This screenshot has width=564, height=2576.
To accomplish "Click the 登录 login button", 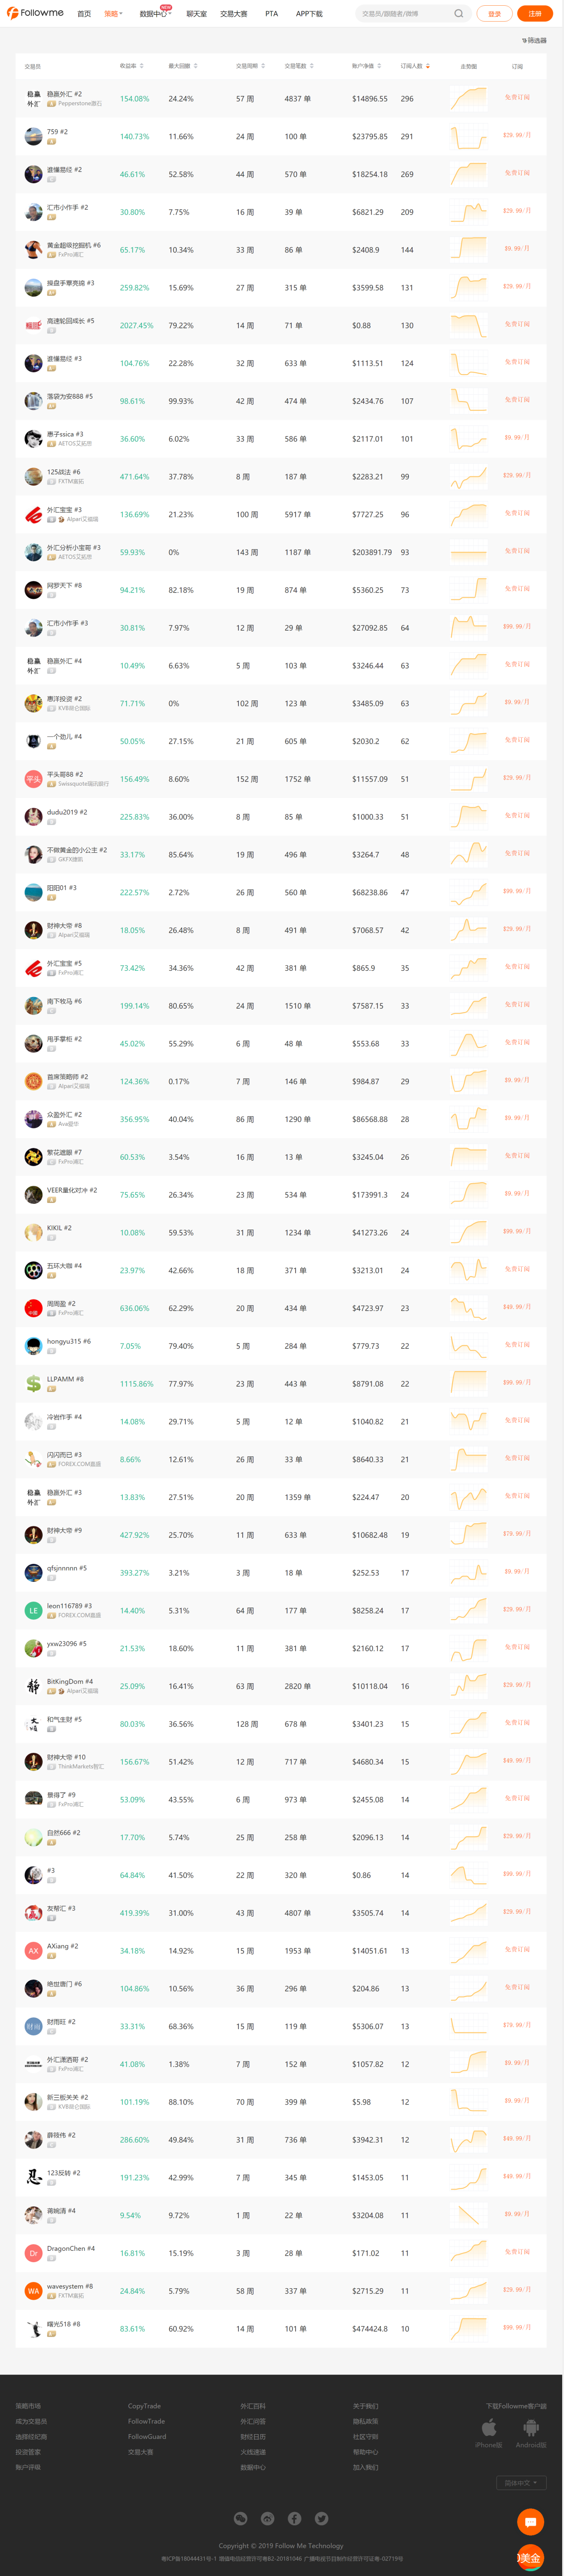I will (494, 14).
